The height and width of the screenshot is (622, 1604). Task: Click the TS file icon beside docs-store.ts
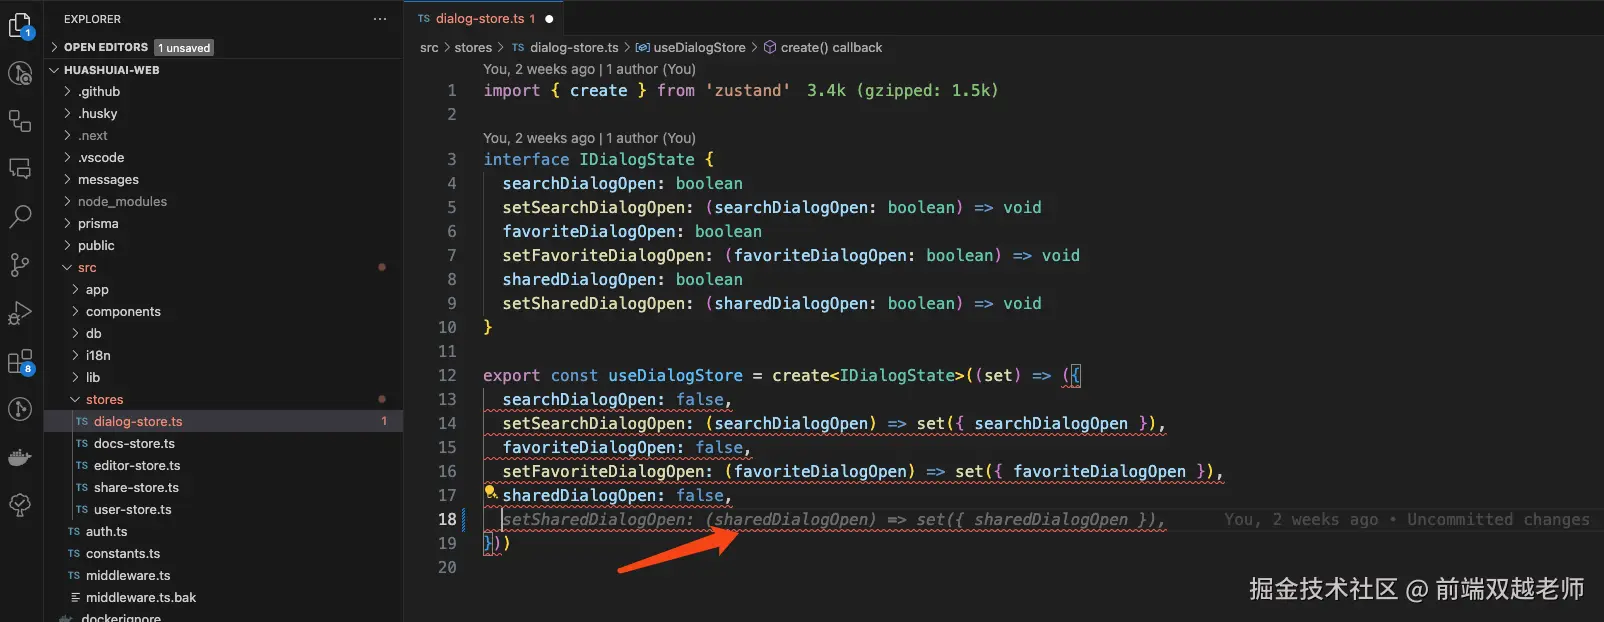(82, 444)
